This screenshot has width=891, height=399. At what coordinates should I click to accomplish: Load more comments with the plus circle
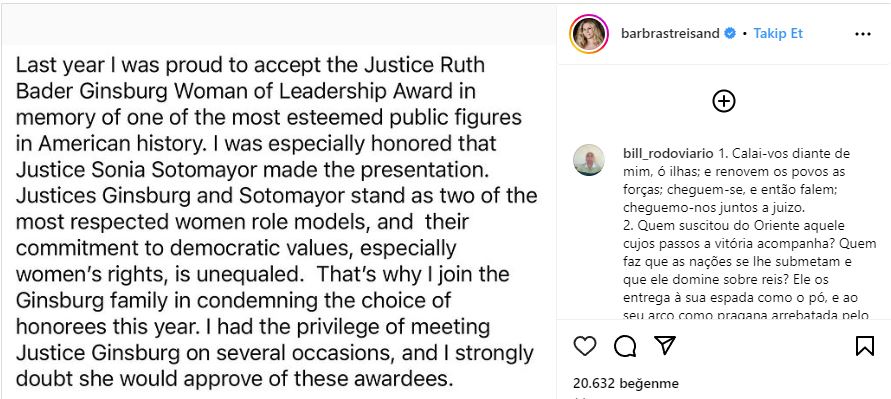(724, 101)
